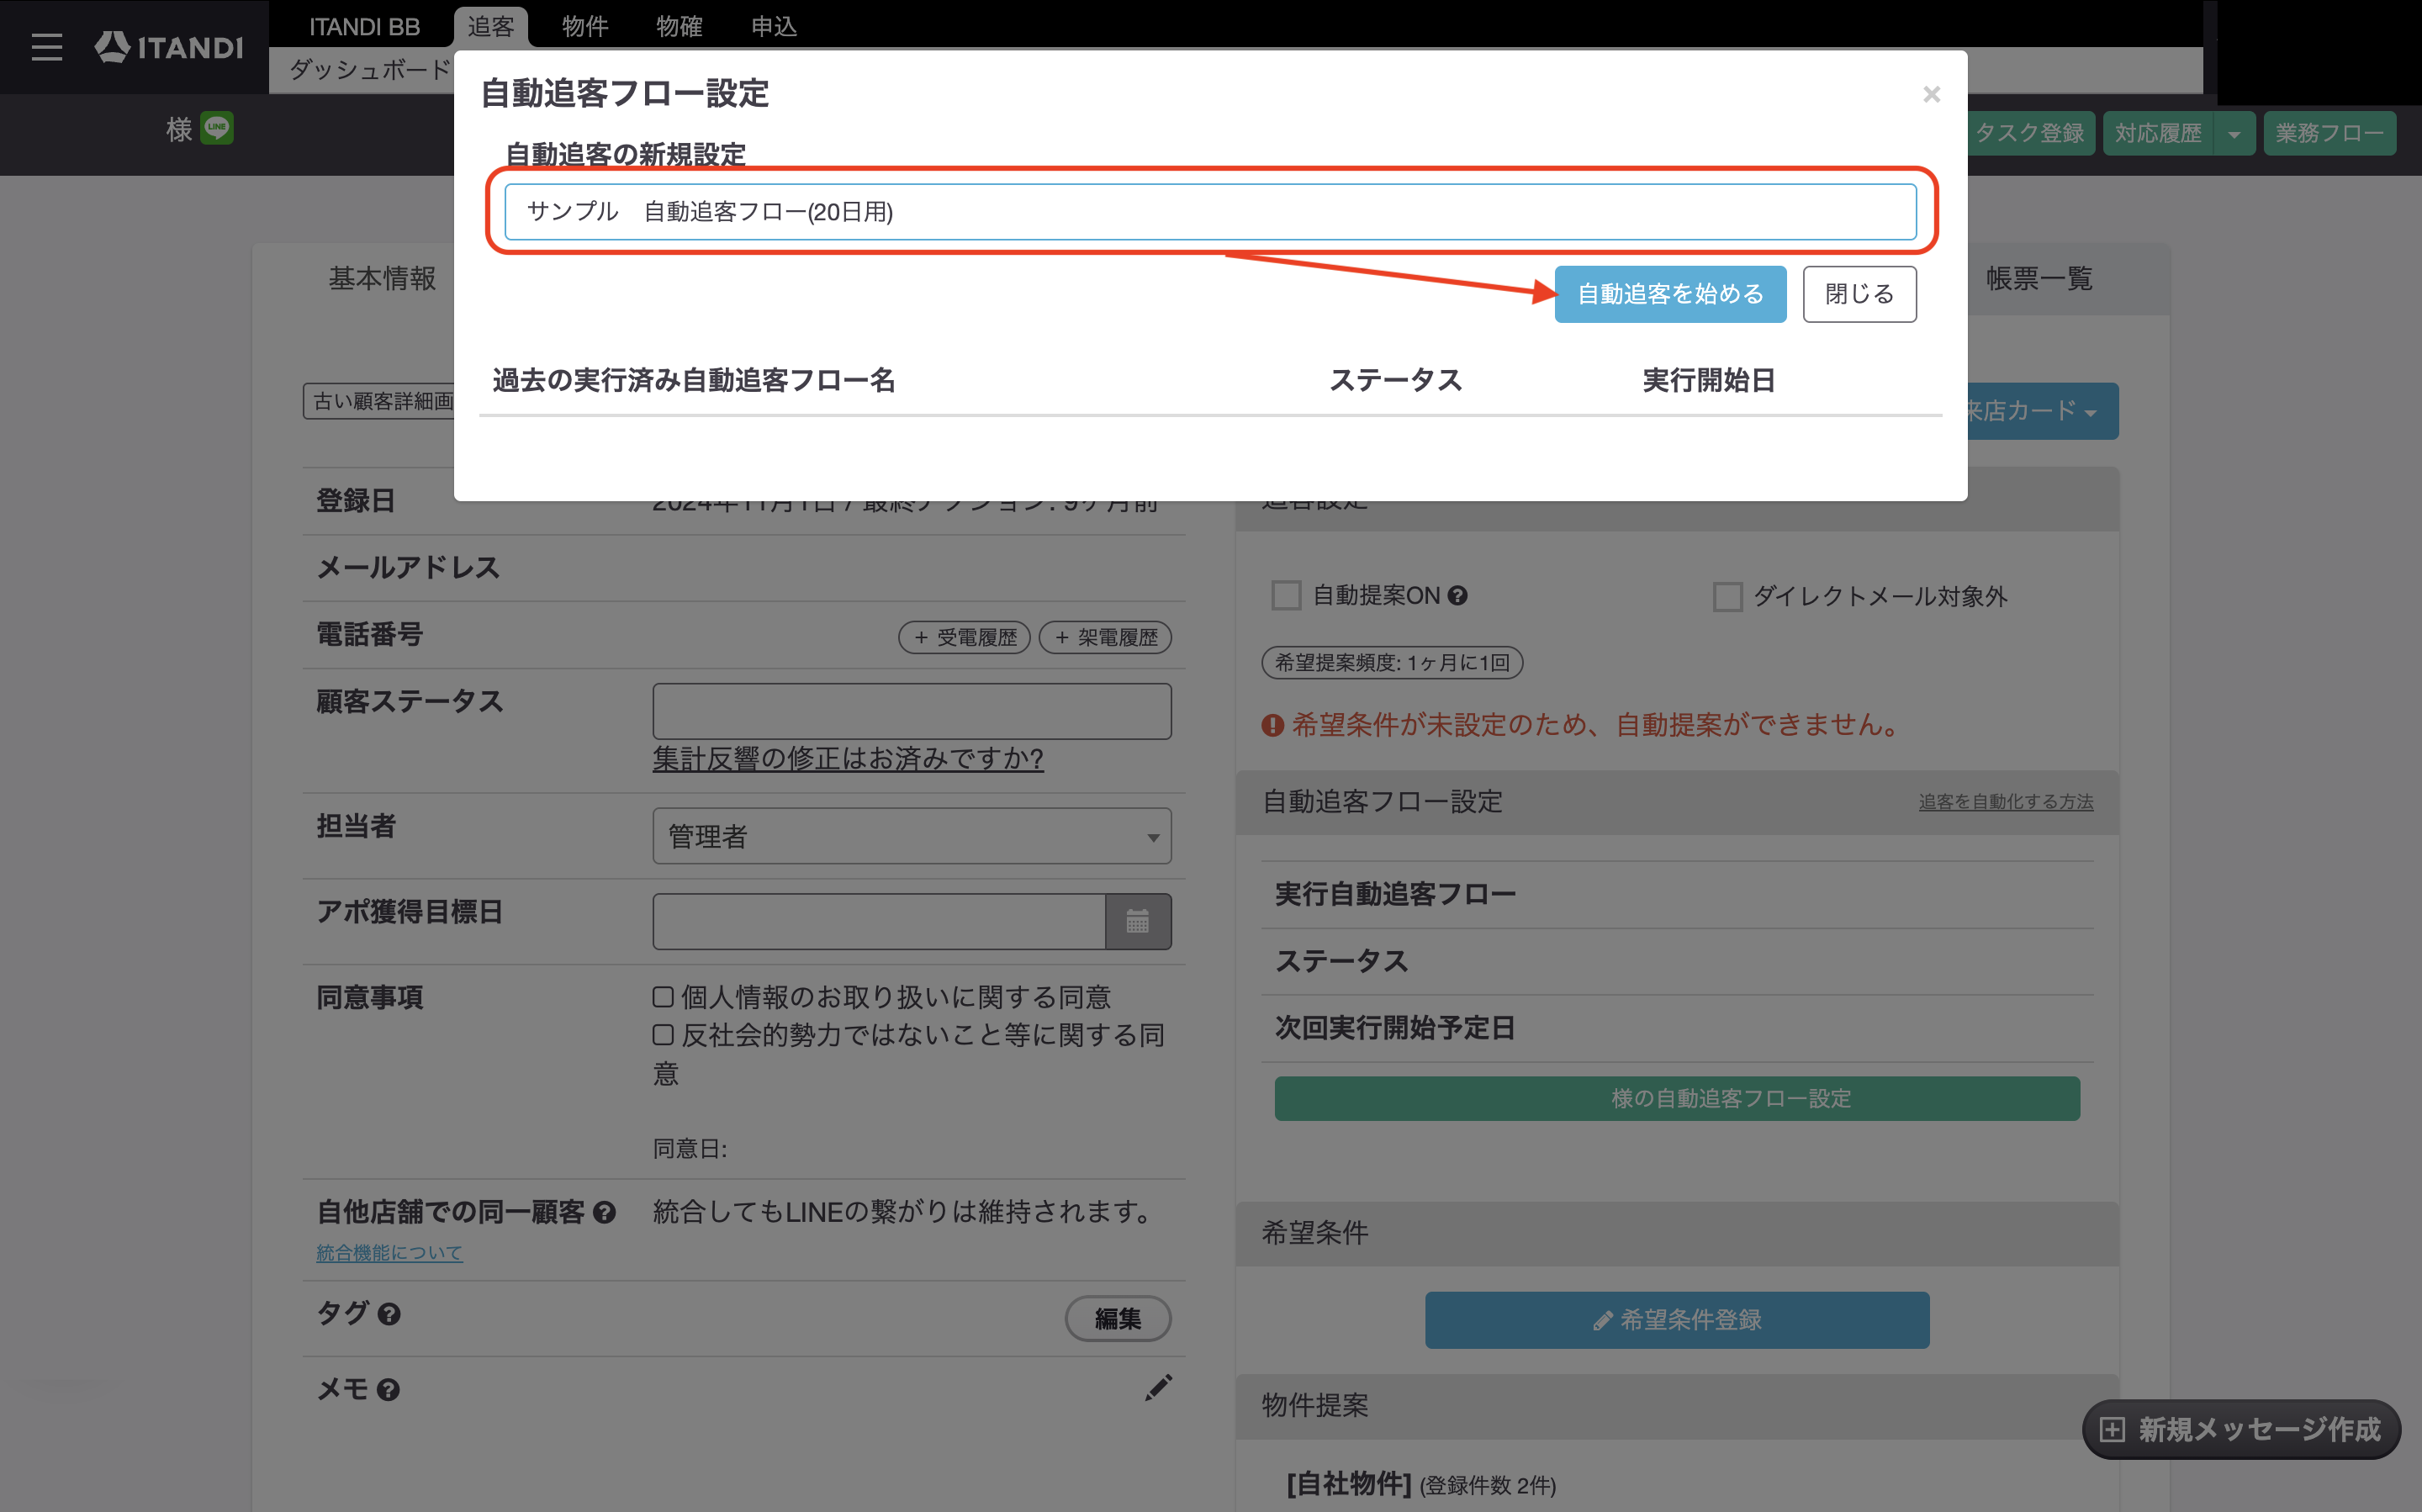
Task: Open 集計反響の修正はお済みですか? link
Action: tap(847, 759)
